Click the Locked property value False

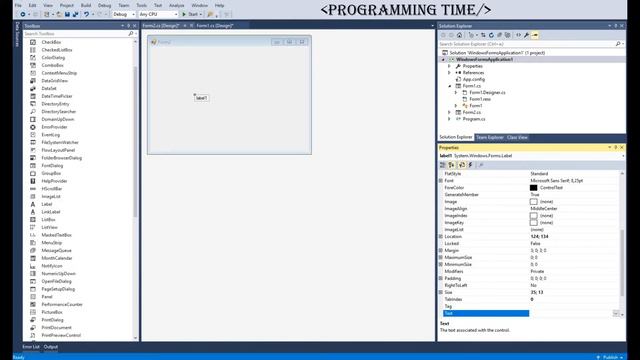click(535, 244)
